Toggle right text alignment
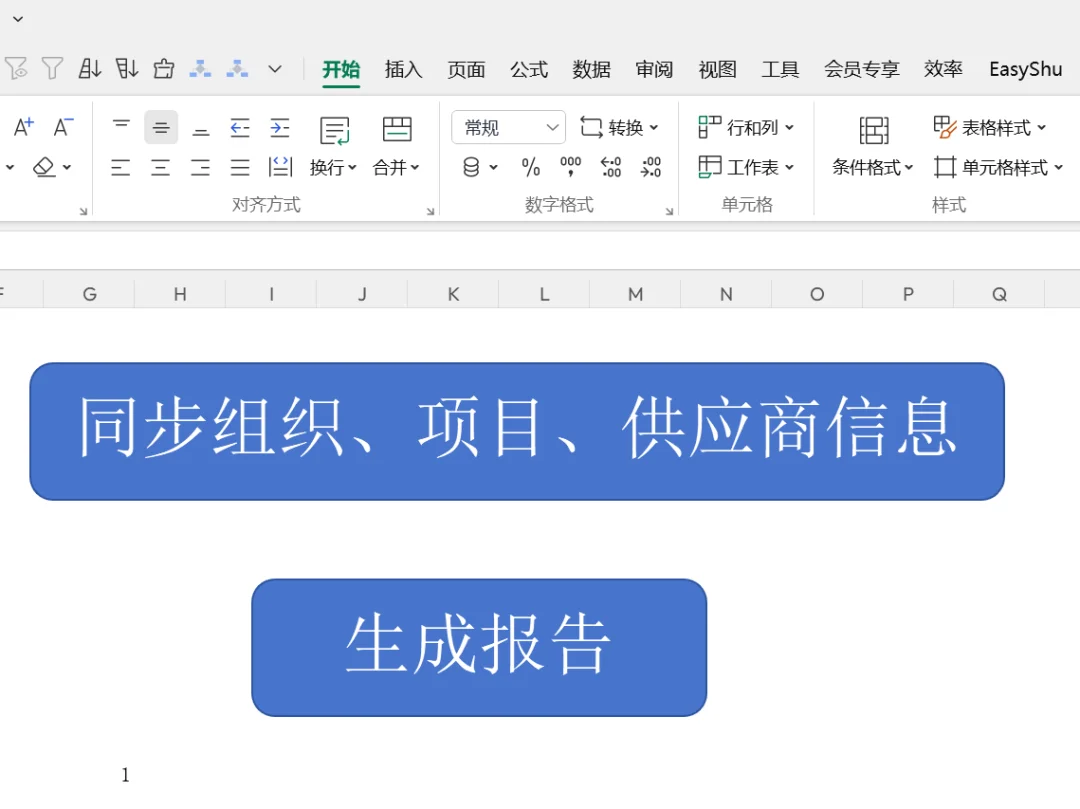 [200, 167]
